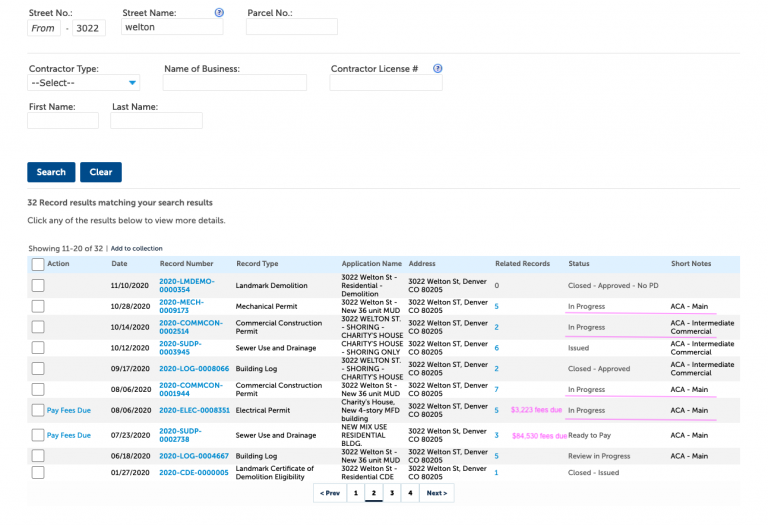Check row for 2020-MECH-0009173
768x525 pixels.
38,307
